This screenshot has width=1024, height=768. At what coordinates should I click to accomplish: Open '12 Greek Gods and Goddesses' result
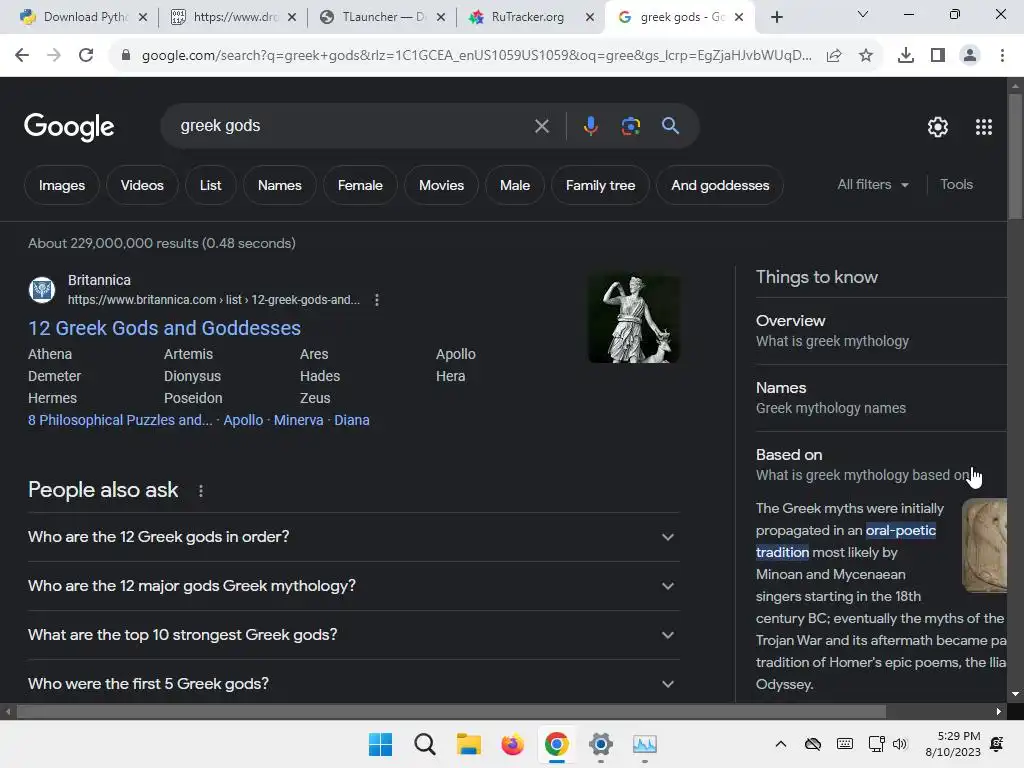[x=165, y=328]
